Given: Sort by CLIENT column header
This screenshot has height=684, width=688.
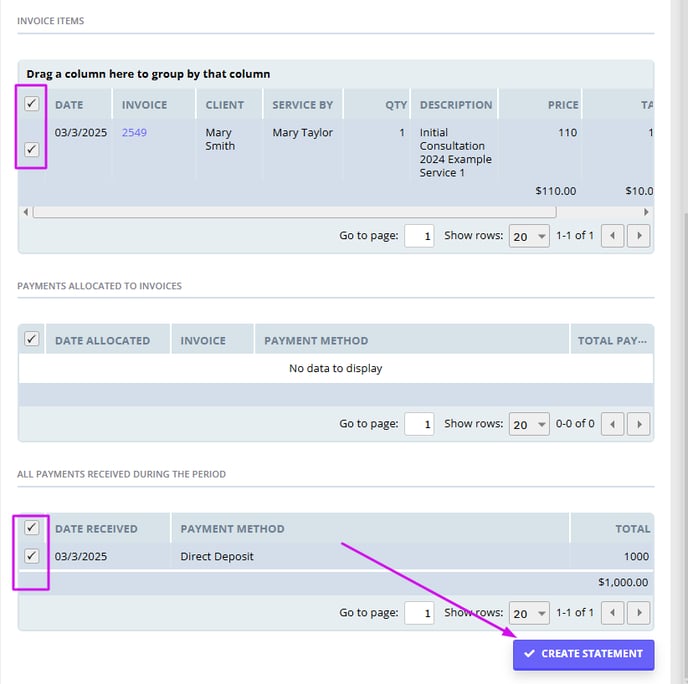Looking at the screenshot, I should [229, 105].
